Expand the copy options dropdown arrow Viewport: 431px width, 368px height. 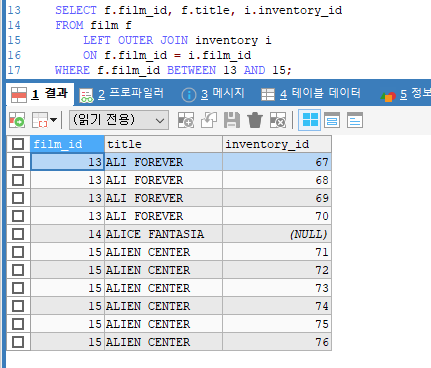coord(54,120)
